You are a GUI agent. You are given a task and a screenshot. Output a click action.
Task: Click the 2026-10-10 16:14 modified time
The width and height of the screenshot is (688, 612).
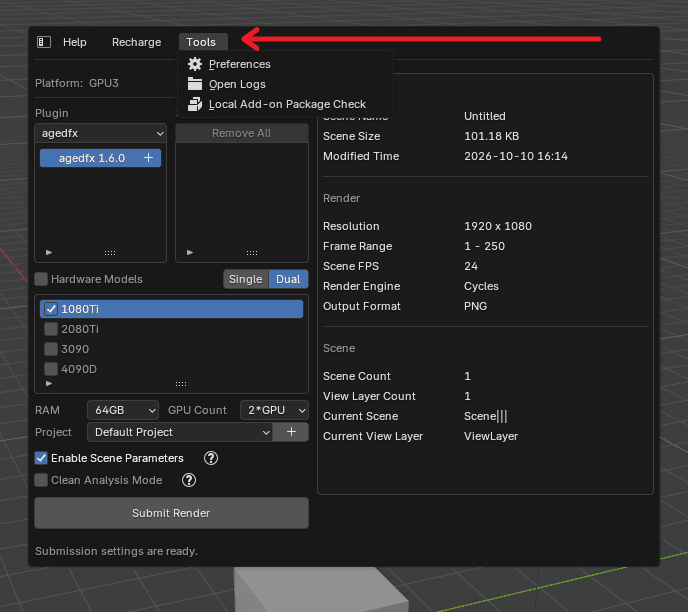(x=516, y=156)
